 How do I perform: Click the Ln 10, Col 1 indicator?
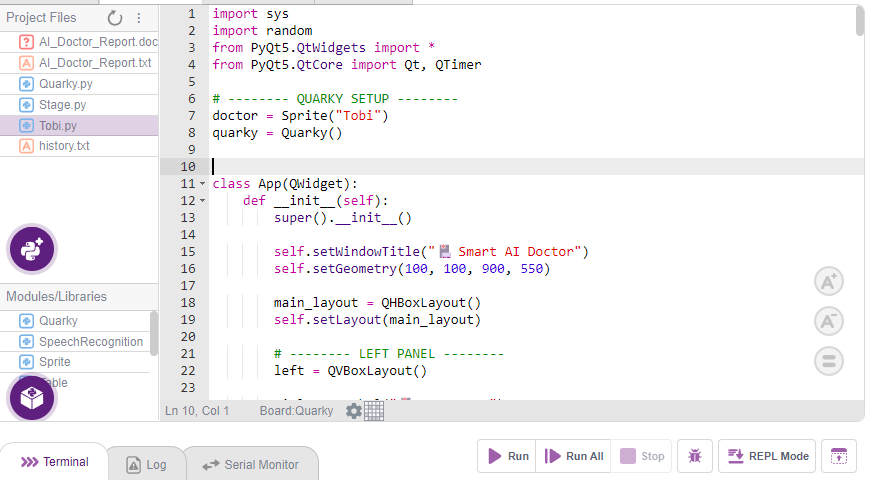(x=197, y=411)
